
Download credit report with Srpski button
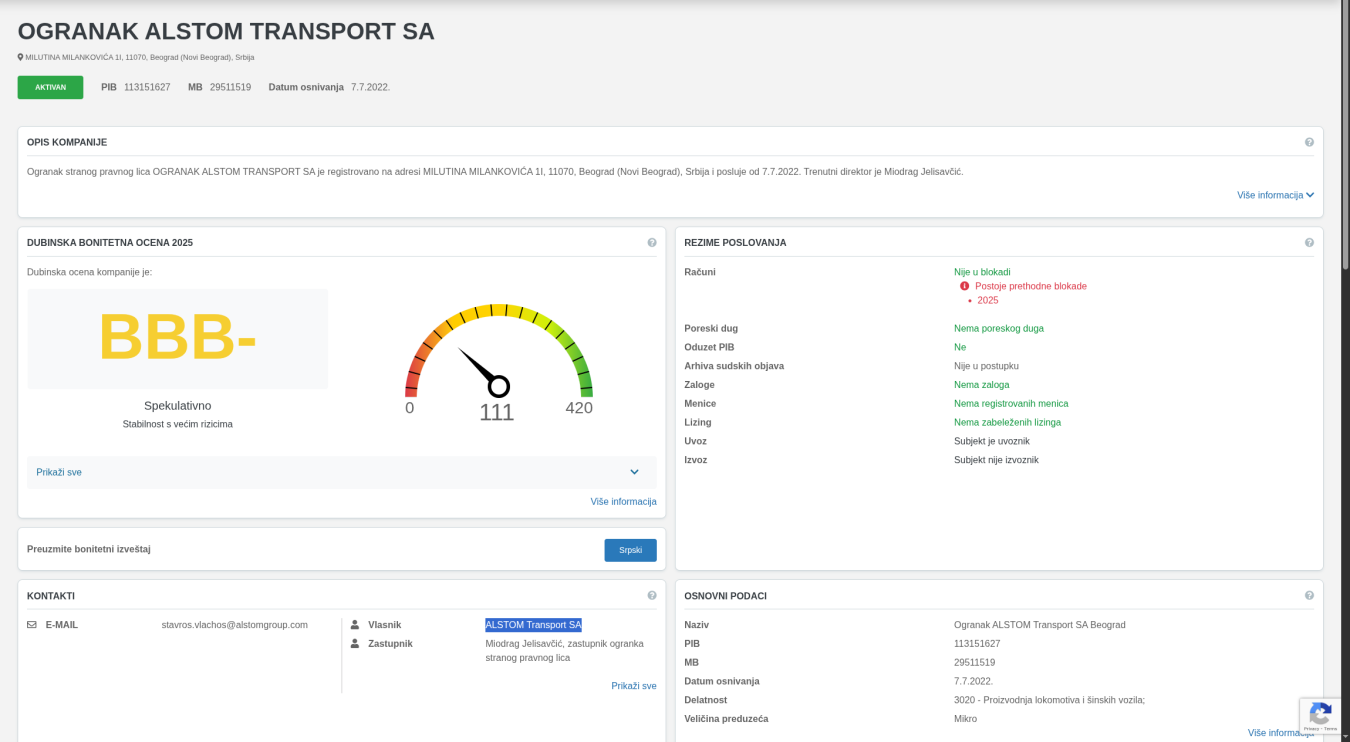[630, 550]
